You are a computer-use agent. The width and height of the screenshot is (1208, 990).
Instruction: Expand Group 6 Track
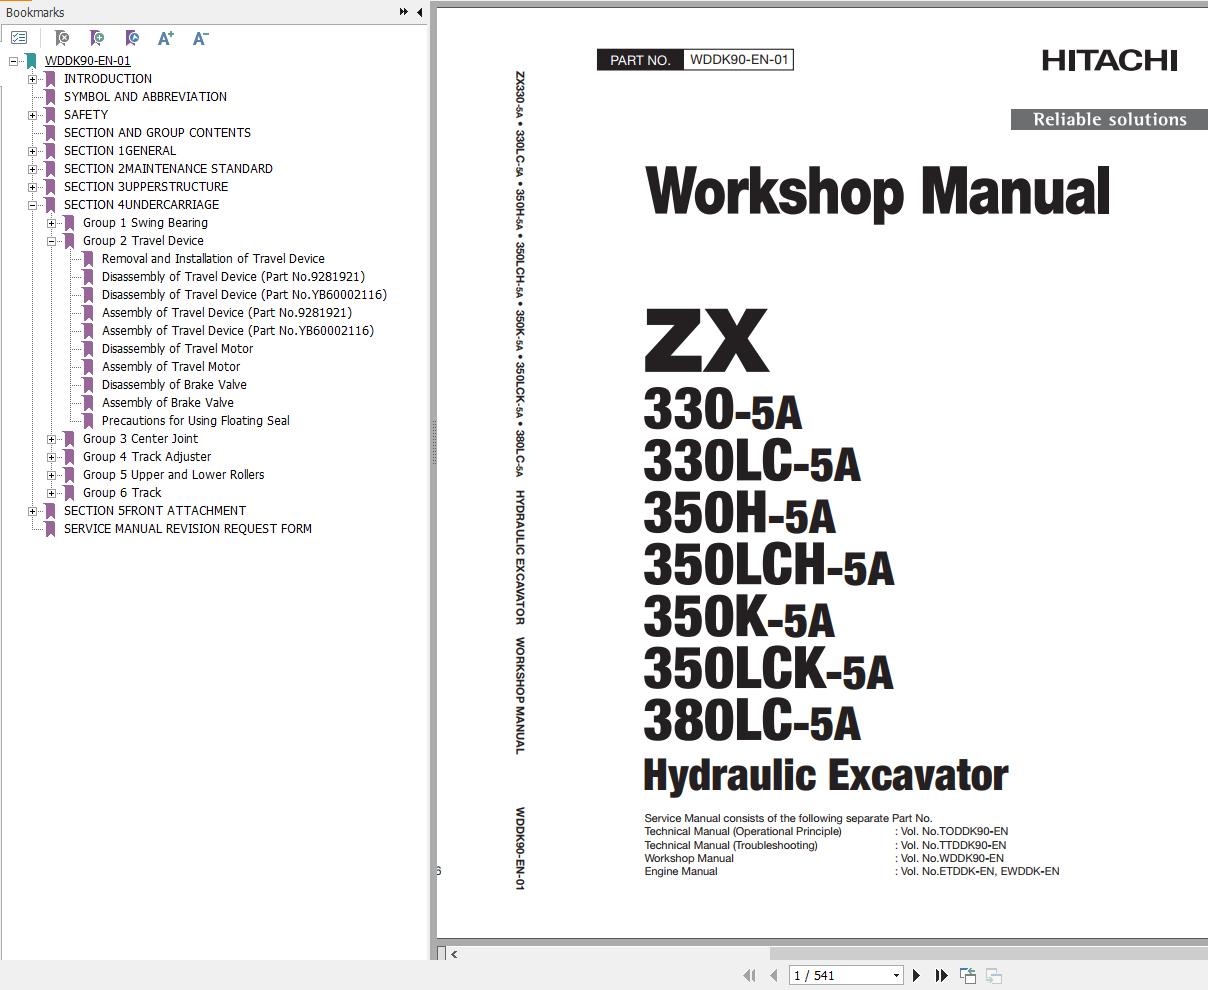tap(52, 493)
